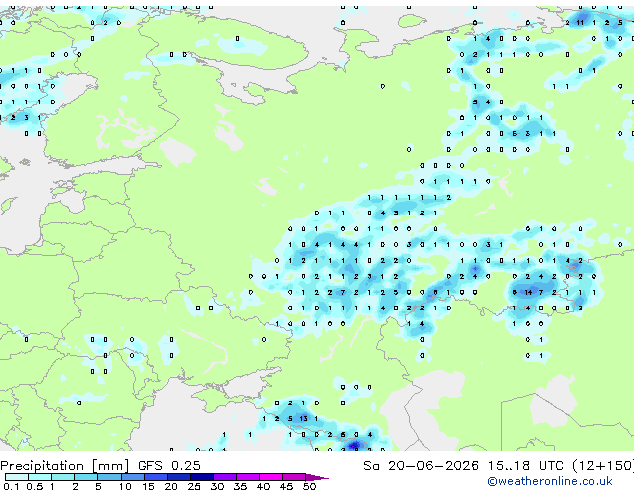Select the 'Precipitation [mm]' title text
634x490 pixels.
click(65, 466)
